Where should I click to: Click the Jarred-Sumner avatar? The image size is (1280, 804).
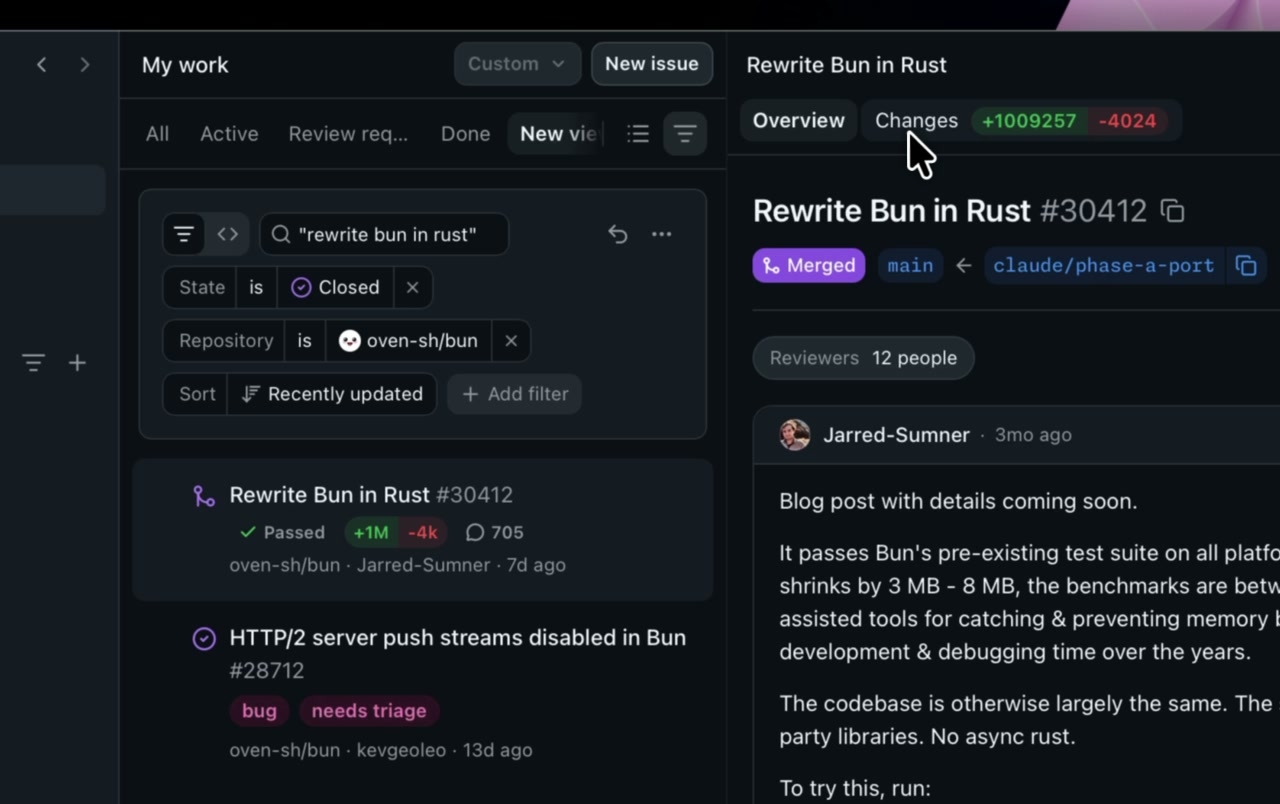tap(795, 435)
